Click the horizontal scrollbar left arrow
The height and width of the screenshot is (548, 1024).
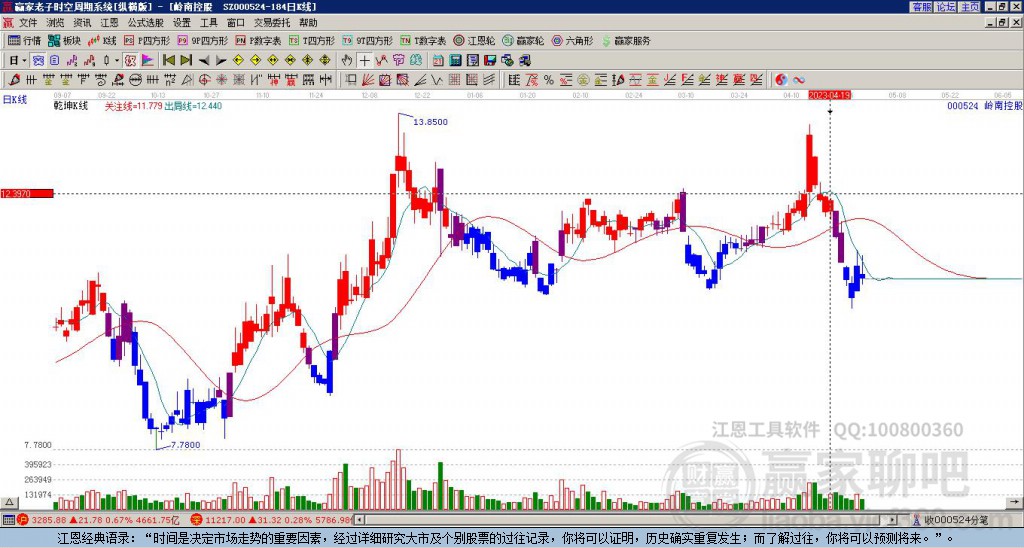pos(360,520)
